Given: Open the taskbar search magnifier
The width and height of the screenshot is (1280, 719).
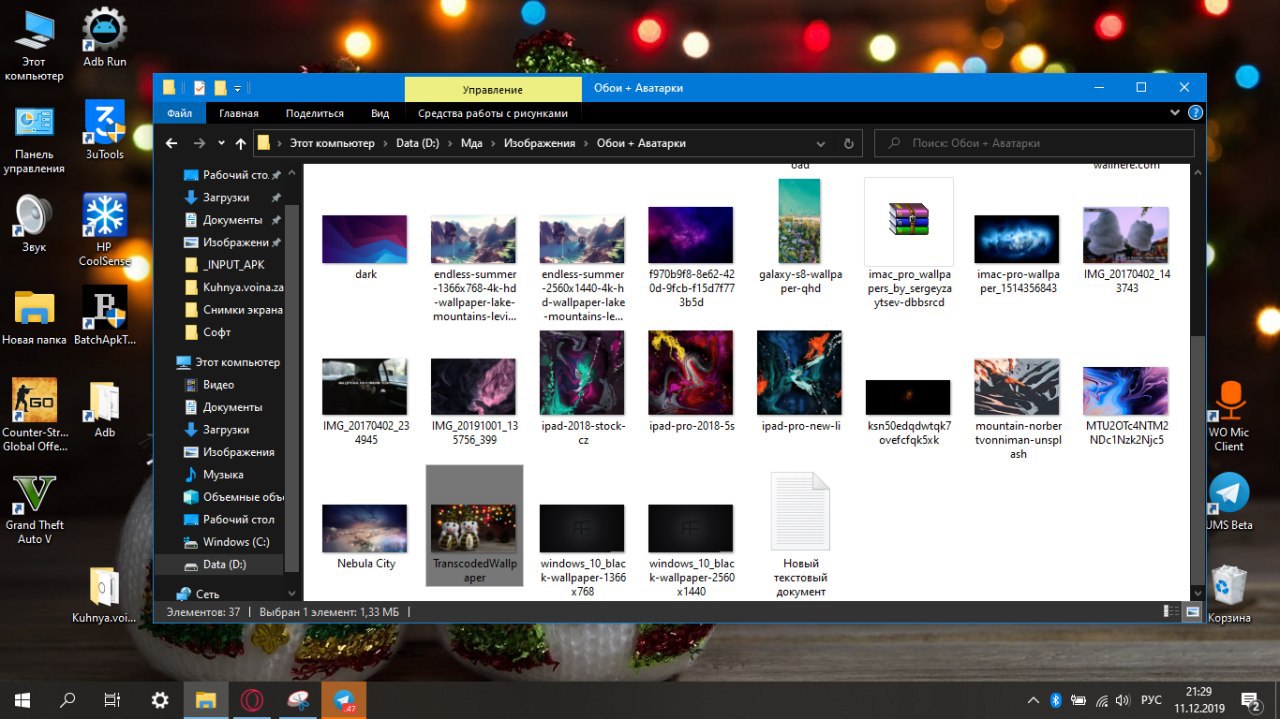Looking at the screenshot, I should tap(68, 700).
